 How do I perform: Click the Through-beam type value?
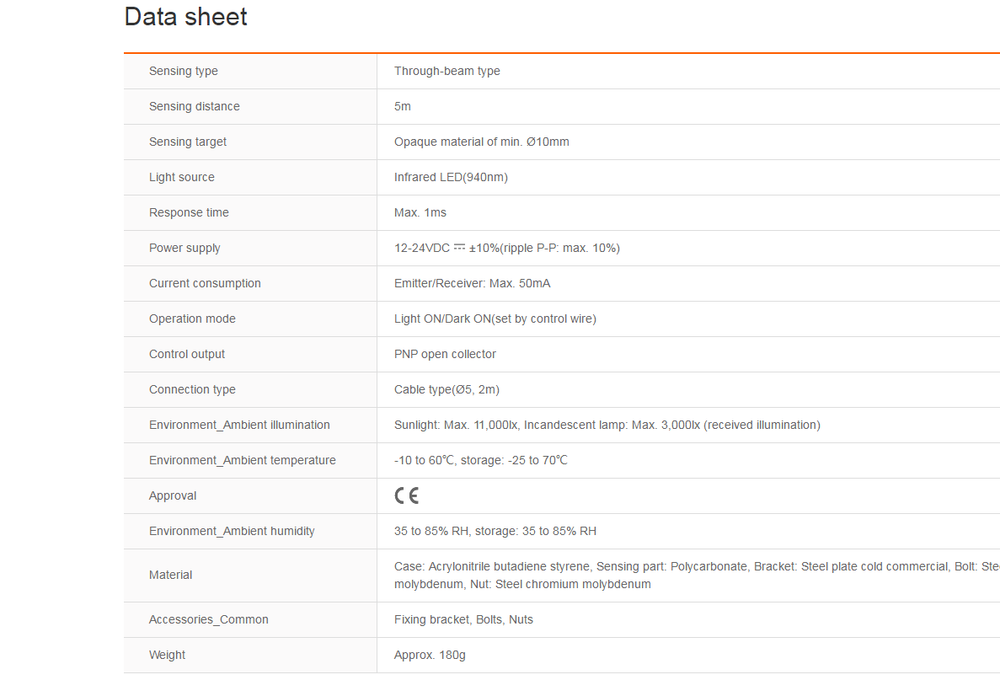pos(447,71)
